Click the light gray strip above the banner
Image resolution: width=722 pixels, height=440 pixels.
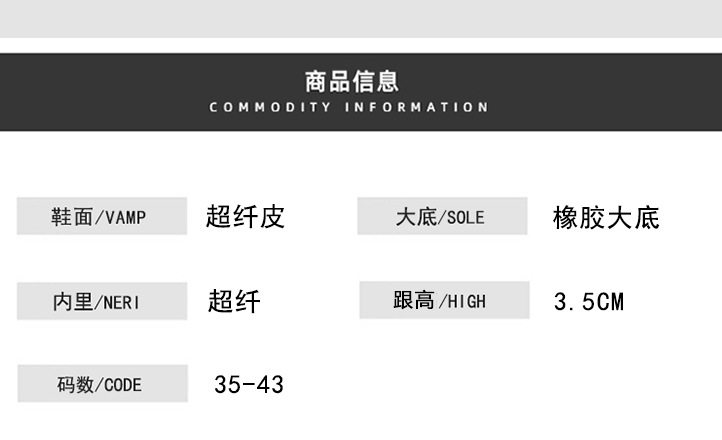pos(361,18)
